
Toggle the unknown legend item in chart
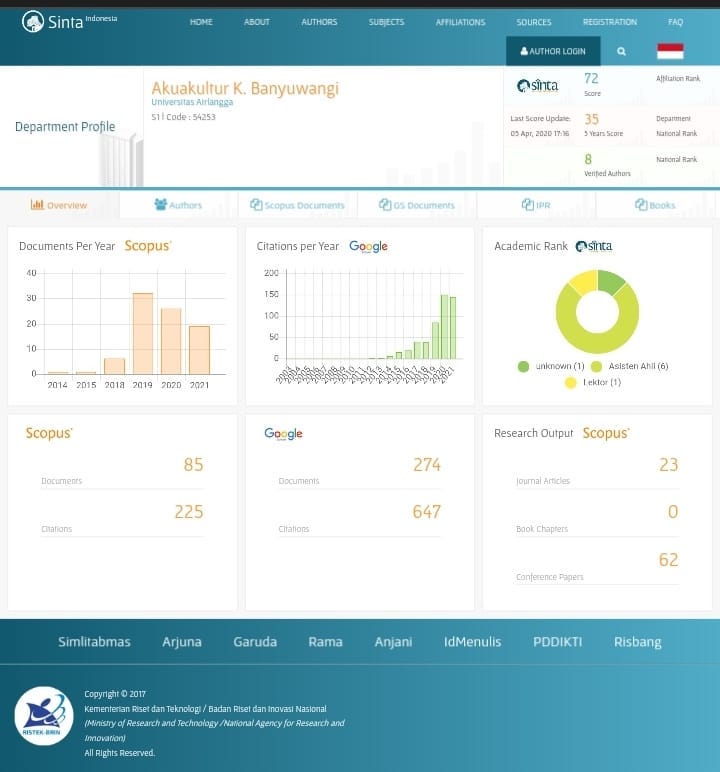pos(552,366)
